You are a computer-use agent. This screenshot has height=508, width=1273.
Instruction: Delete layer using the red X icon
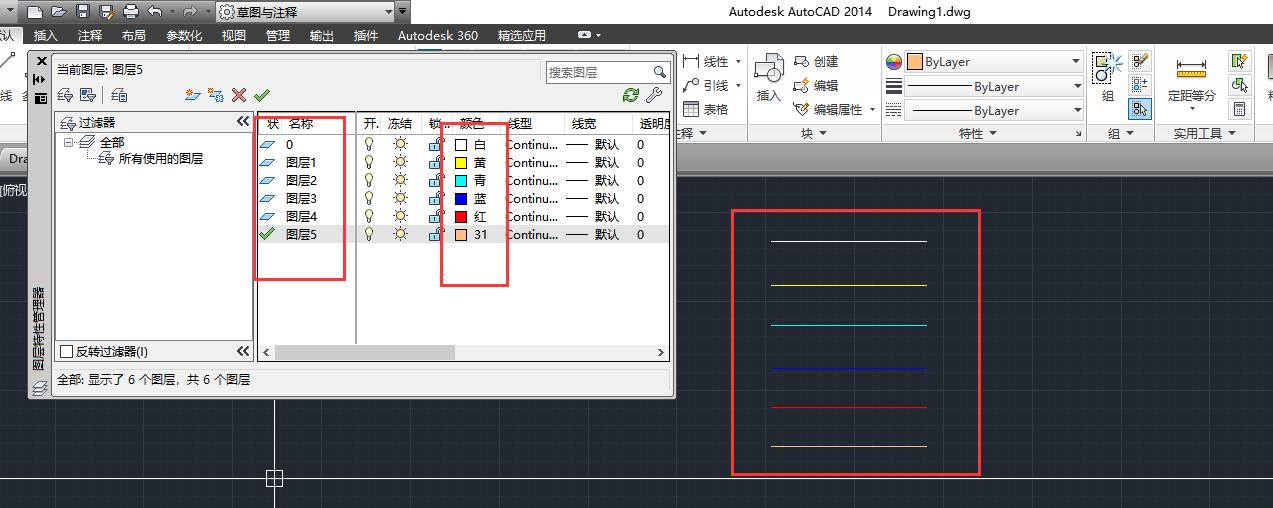(239, 95)
